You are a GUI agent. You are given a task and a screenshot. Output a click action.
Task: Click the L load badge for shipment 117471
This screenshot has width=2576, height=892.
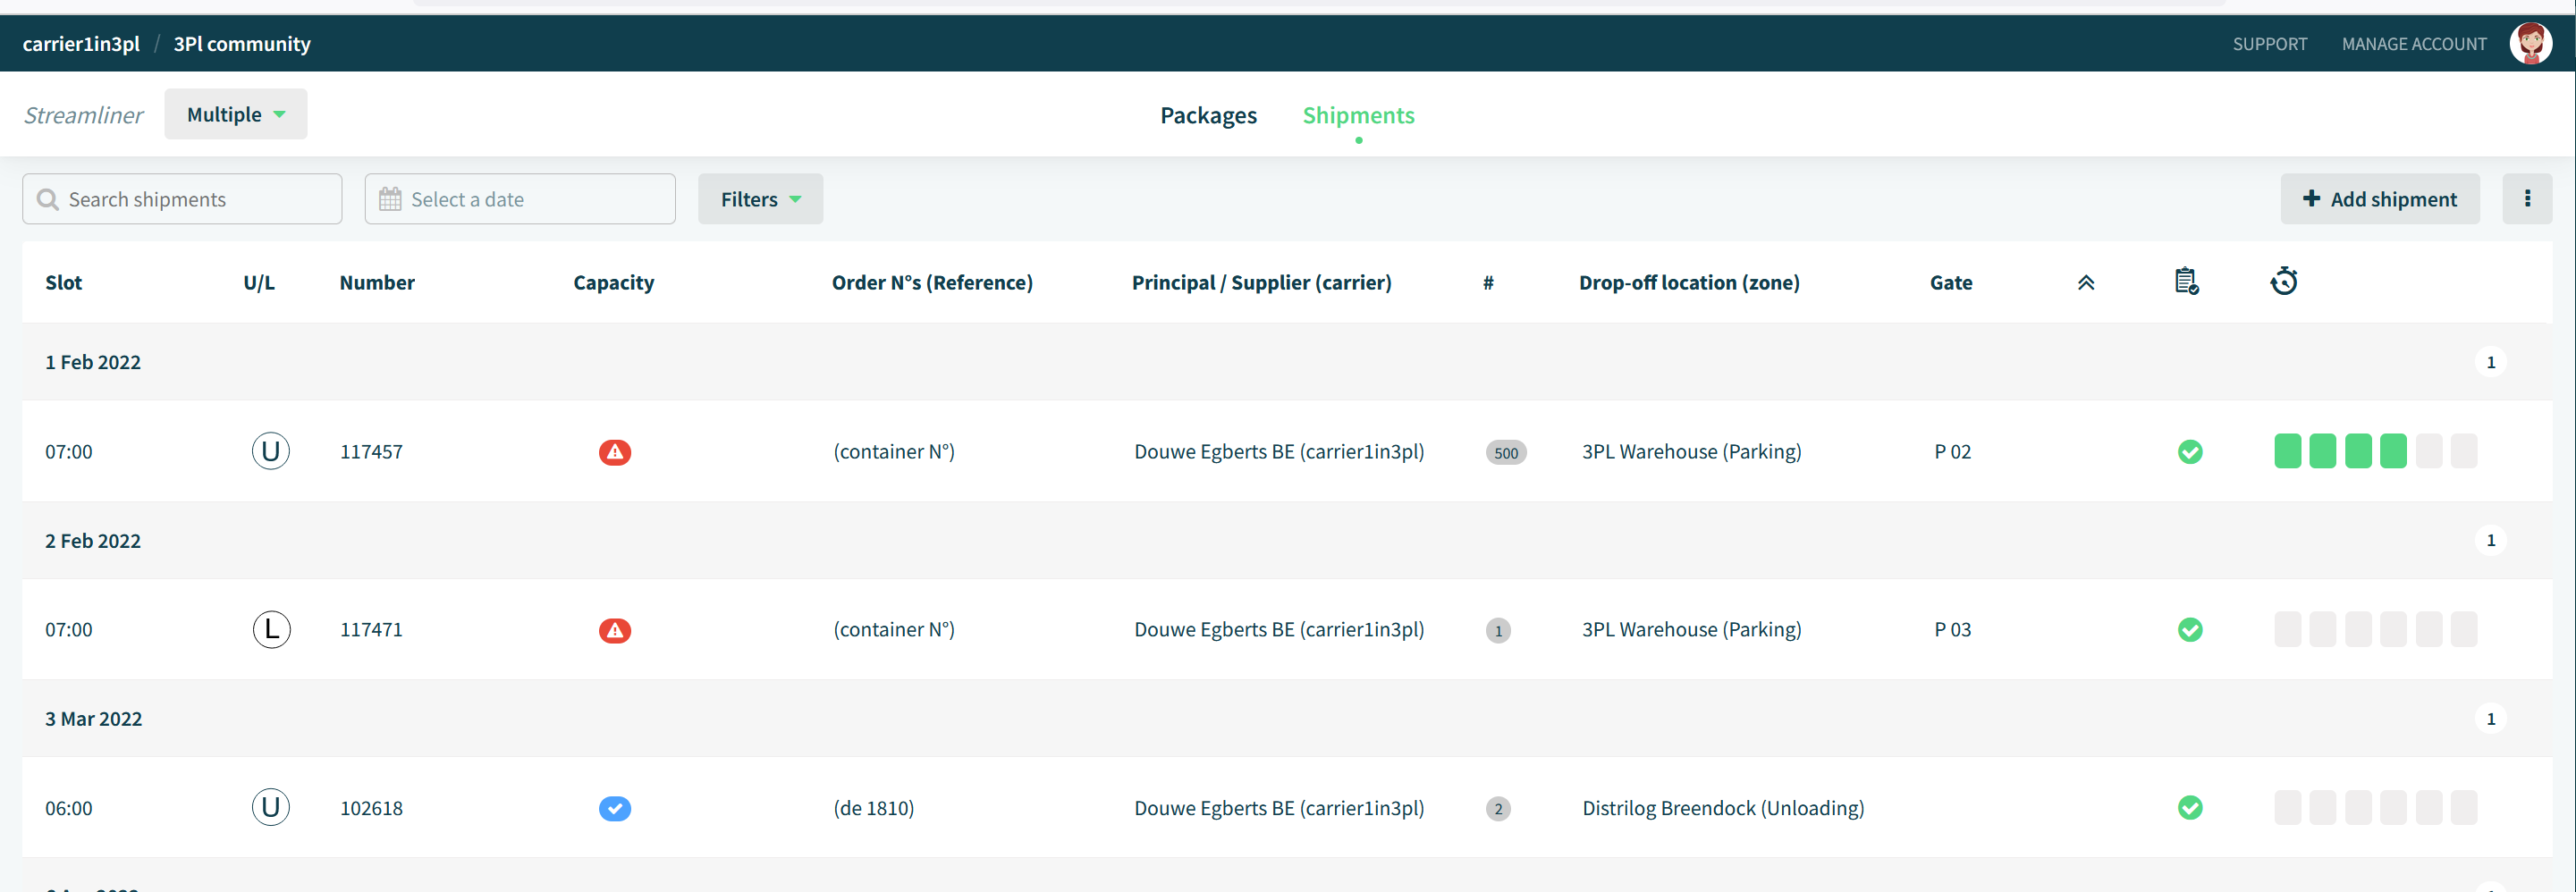point(271,629)
